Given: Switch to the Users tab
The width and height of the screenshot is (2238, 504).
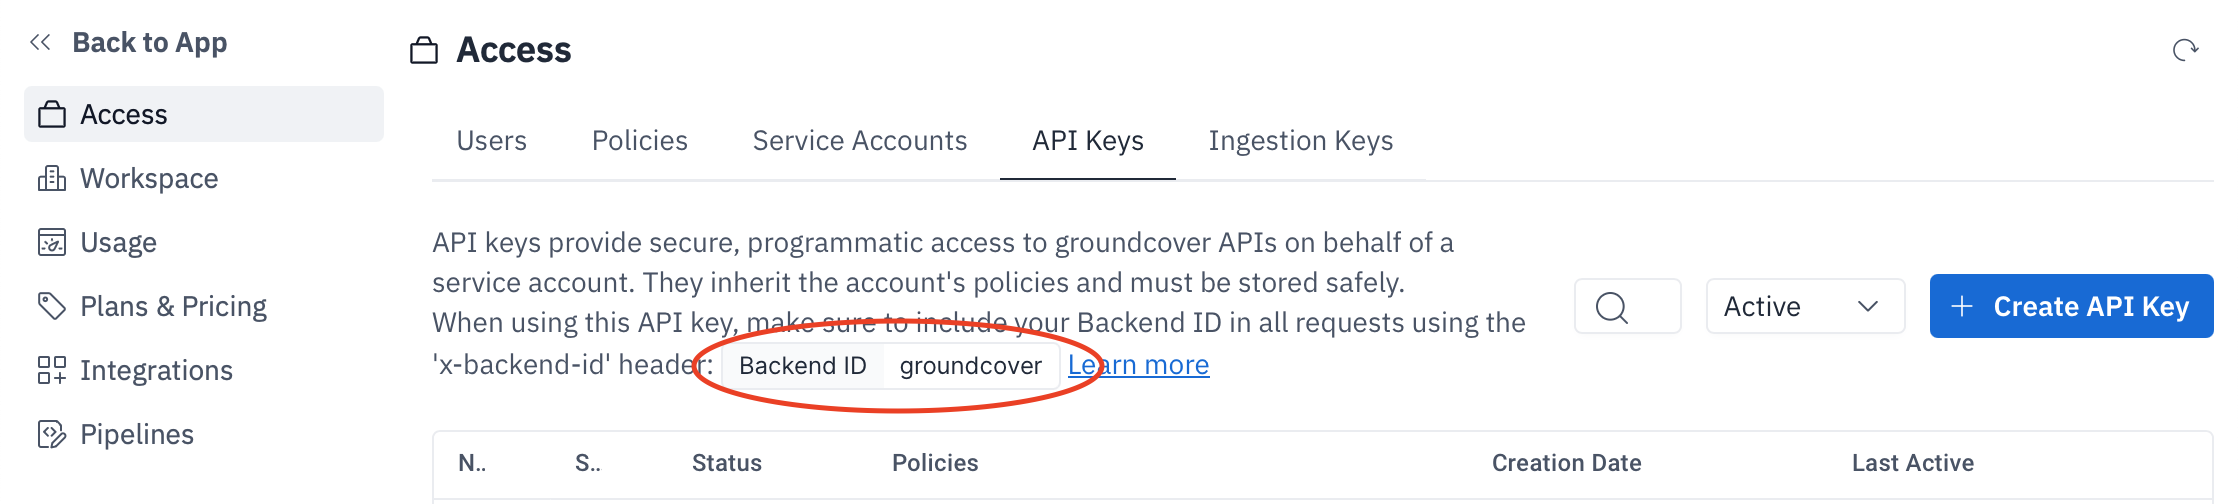Looking at the screenshot, I should [491, 141].
